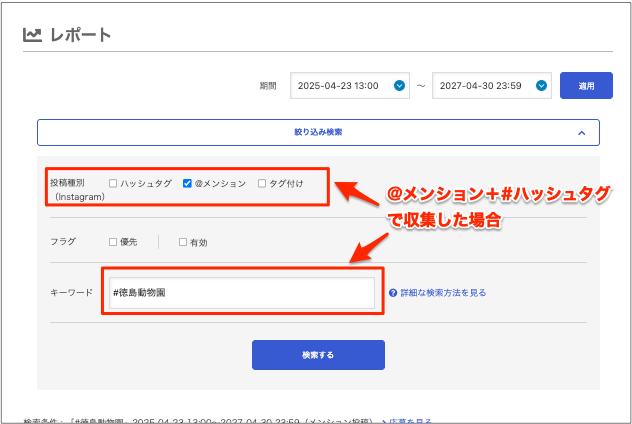Viewport: 632px width, 424px height.
Task: Open the start date picker arrow icon
Action: click(x=400, y=86)
